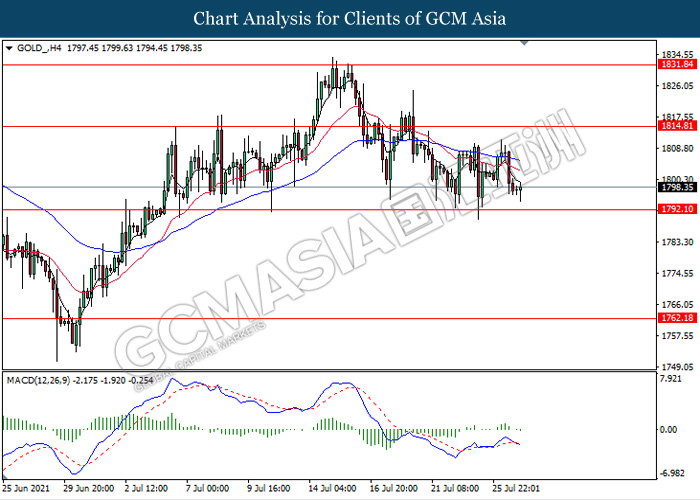Click the 1749.05 price scale value
The width and height of the screenshot is (700, 500).
(x=678, y=367)
